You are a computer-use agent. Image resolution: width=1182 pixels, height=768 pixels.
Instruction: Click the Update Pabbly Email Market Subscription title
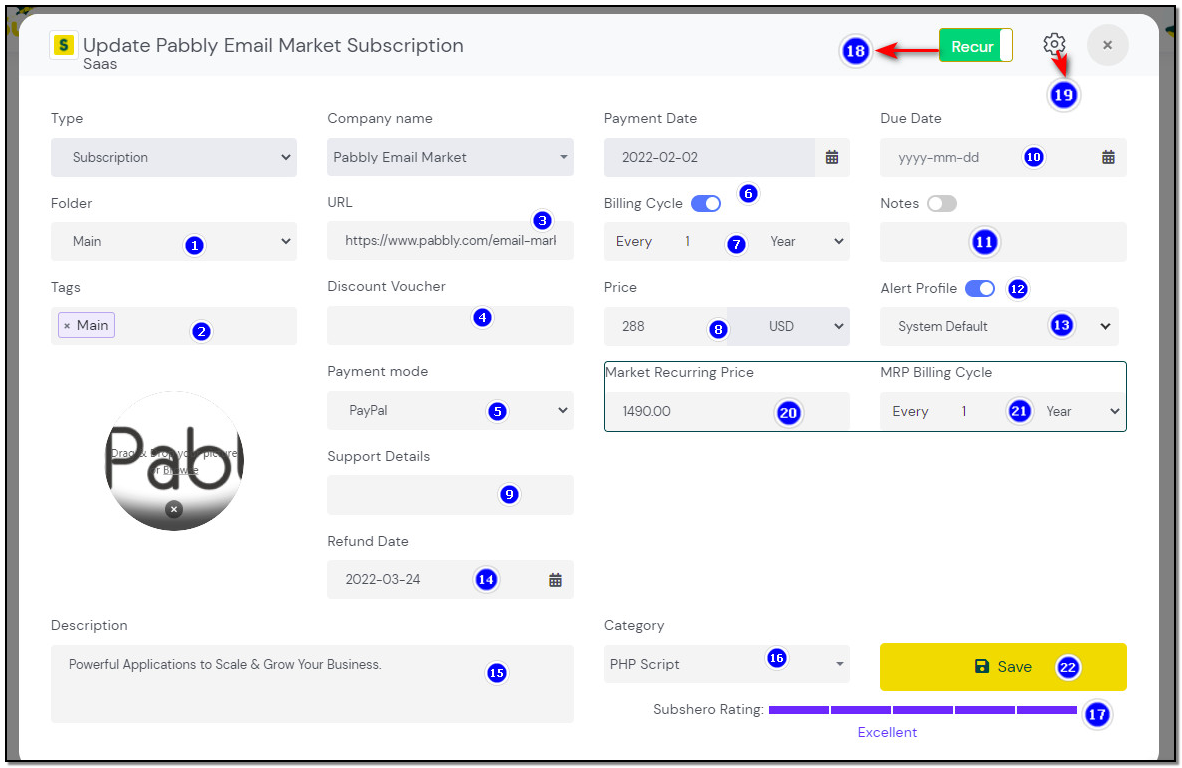click(273, 45)
